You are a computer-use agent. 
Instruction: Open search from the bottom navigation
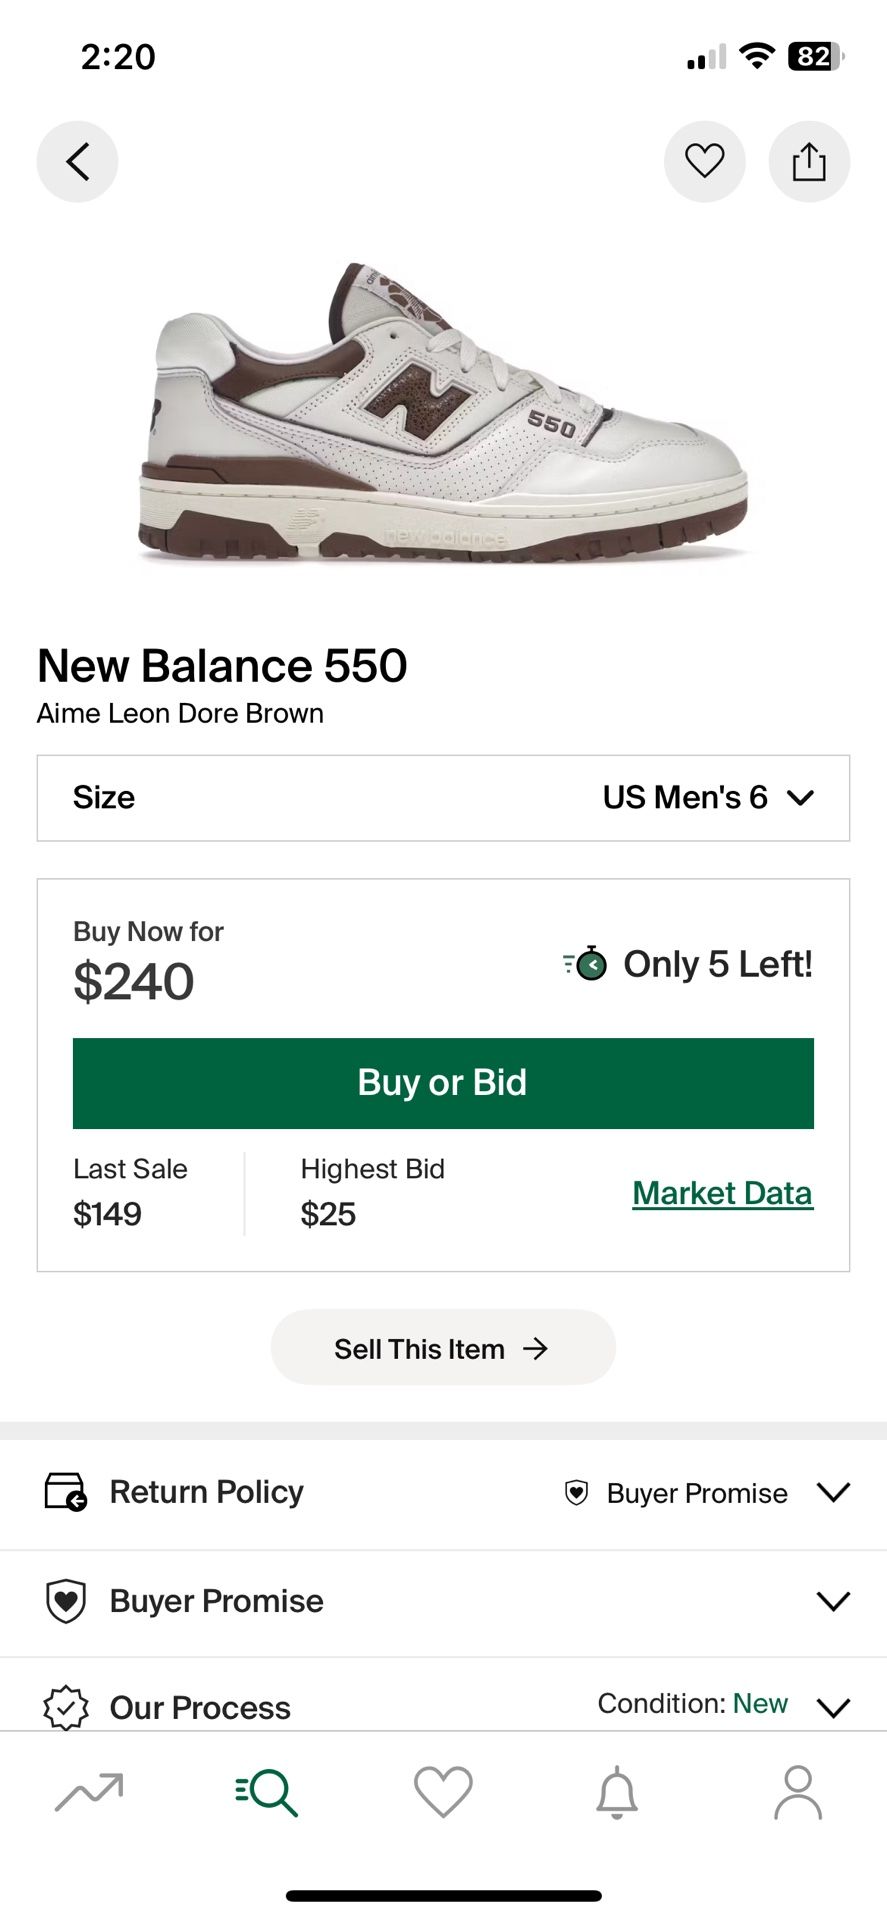click(266, 1793)
